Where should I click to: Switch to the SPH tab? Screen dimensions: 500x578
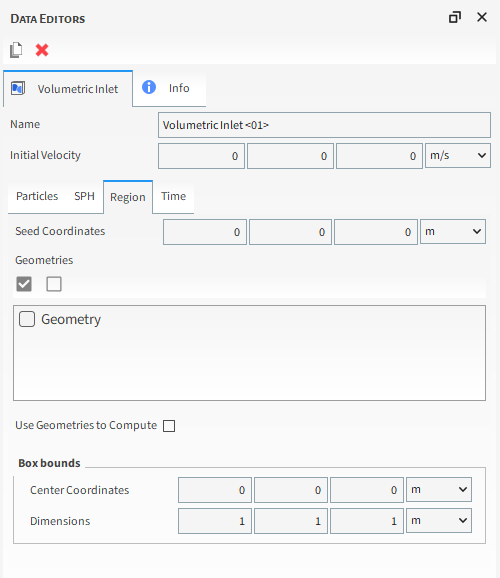click(84, 196)
